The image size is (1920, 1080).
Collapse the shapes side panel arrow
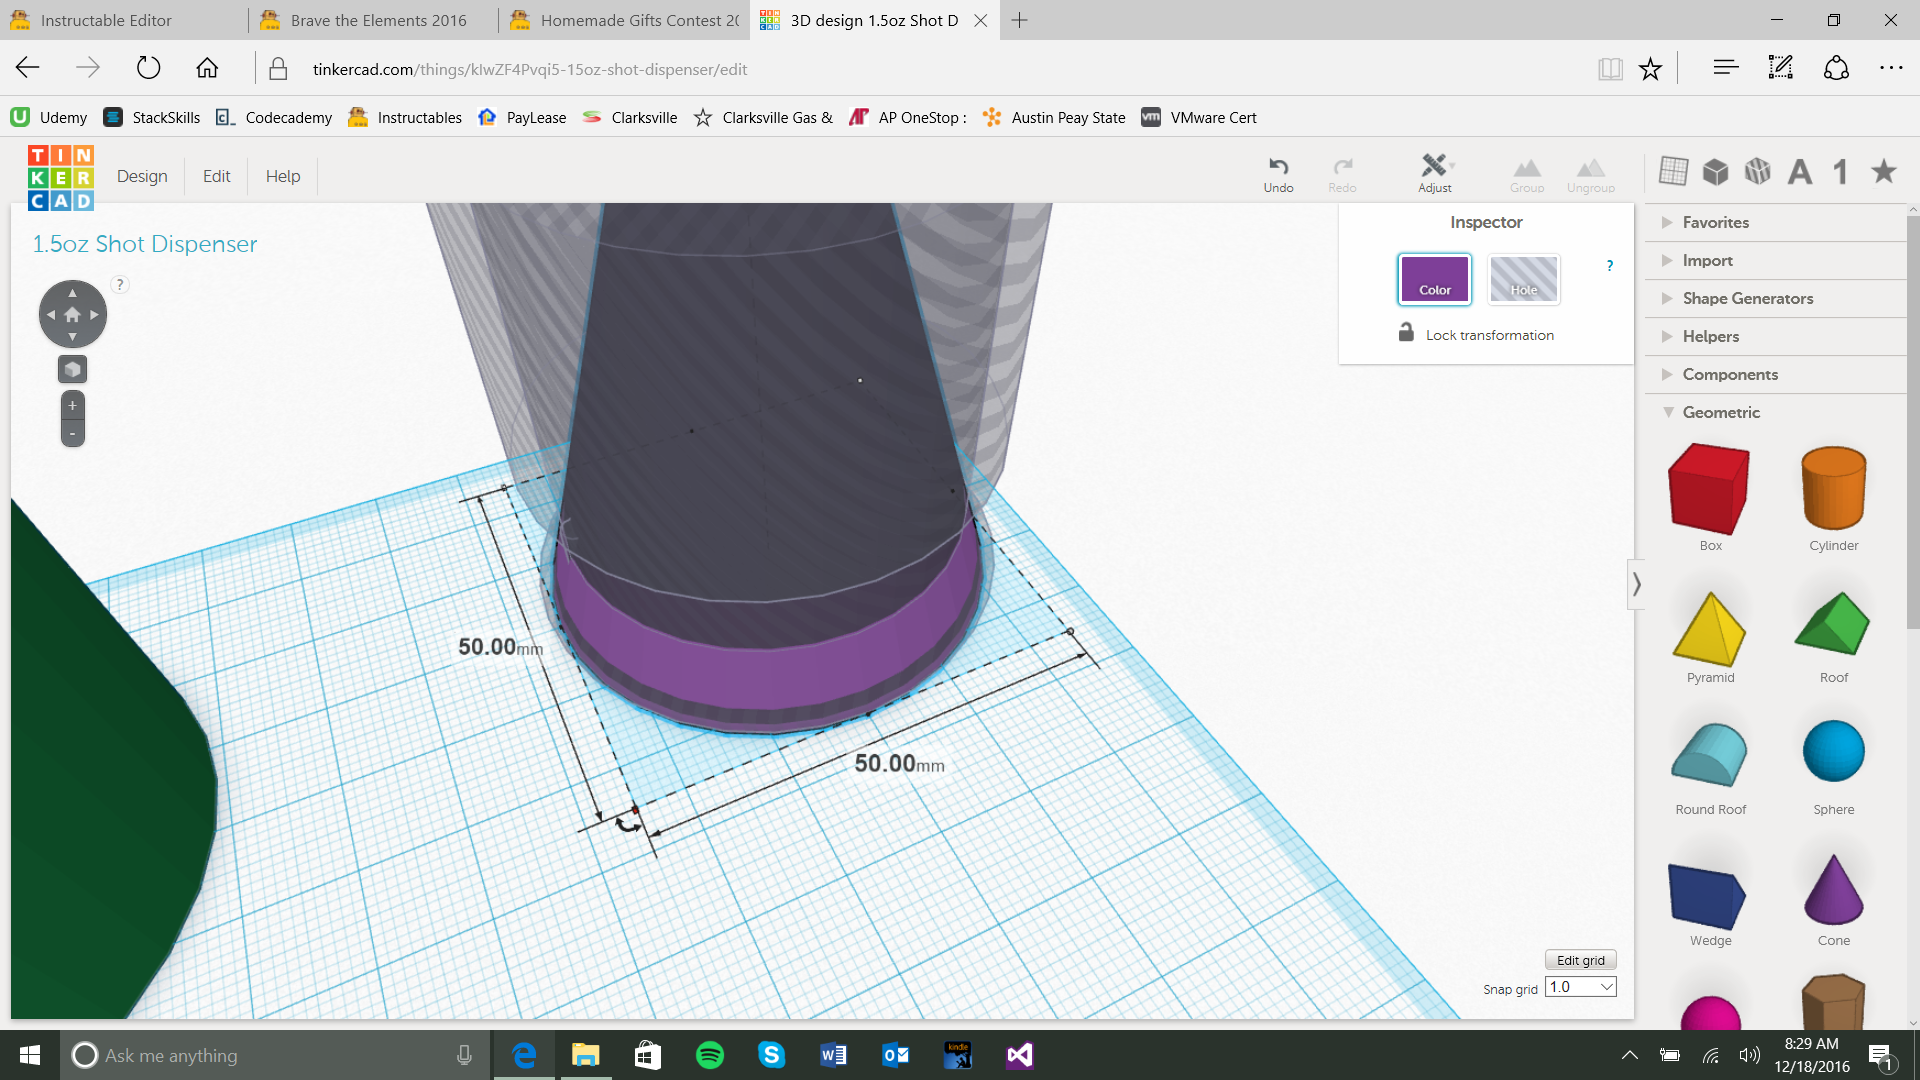[1636, 584]
